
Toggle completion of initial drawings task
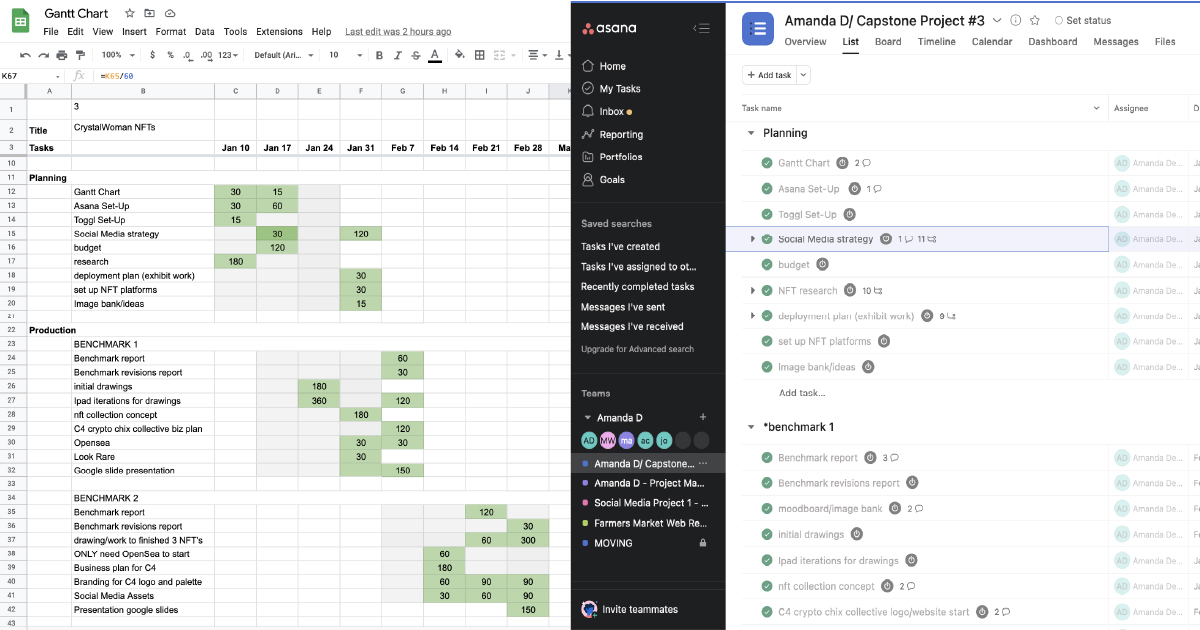[x=767, y=535]
